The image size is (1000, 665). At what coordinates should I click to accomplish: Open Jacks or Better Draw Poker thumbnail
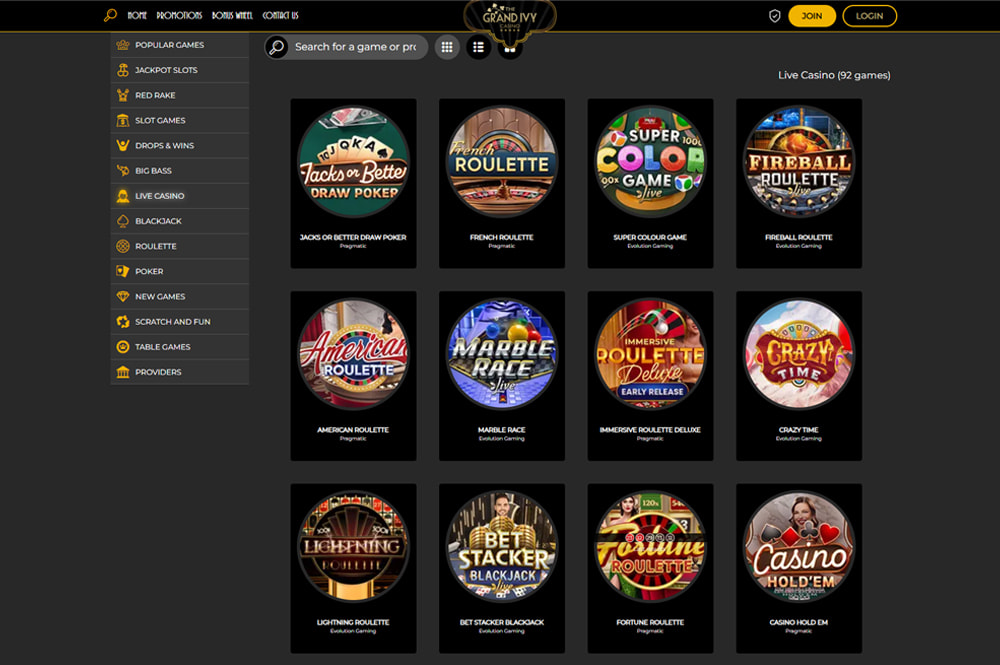[353, 162]
